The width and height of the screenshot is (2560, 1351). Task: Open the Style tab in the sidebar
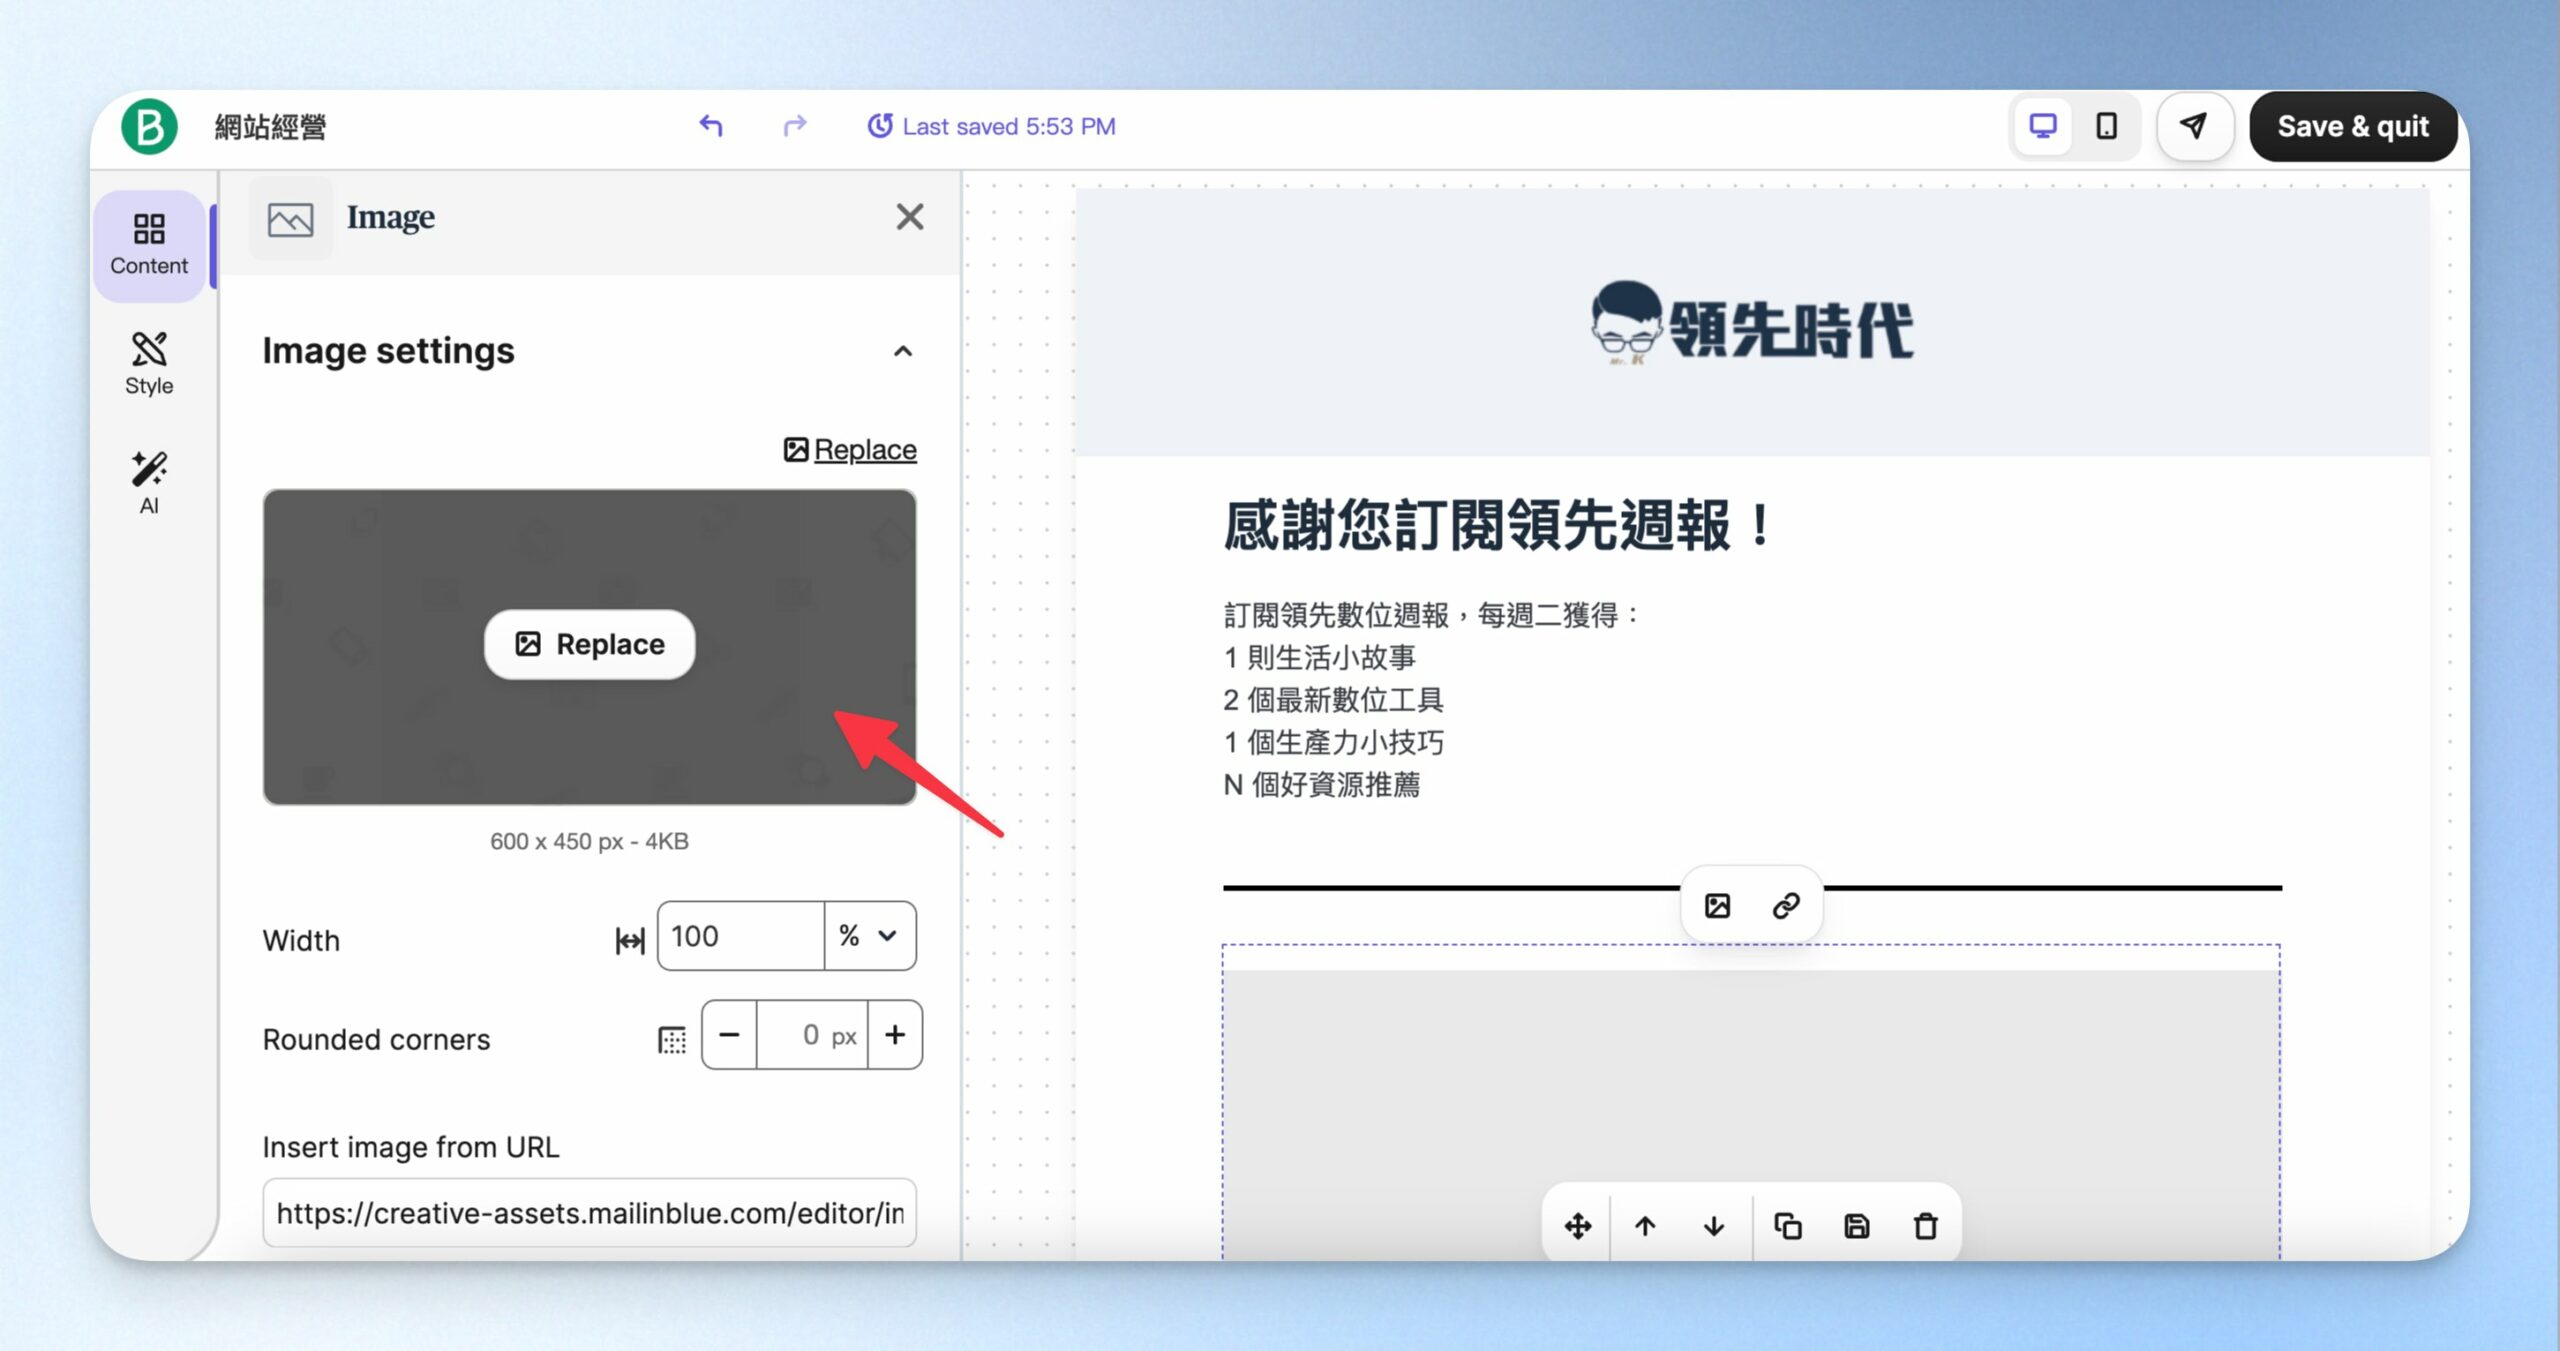149,364
